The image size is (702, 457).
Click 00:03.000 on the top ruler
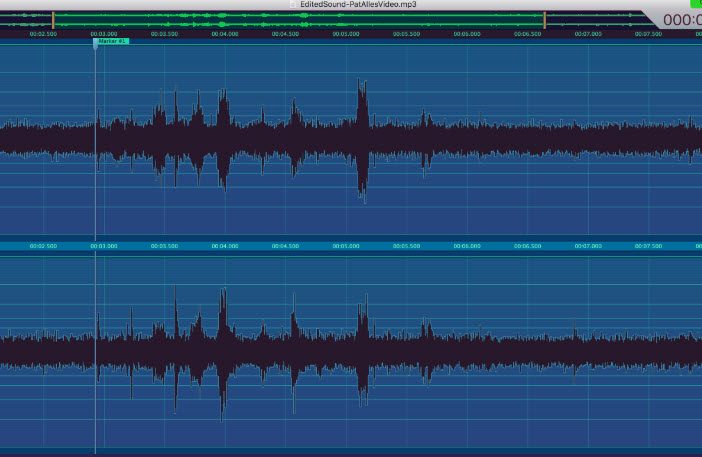[x=104, y=34]
